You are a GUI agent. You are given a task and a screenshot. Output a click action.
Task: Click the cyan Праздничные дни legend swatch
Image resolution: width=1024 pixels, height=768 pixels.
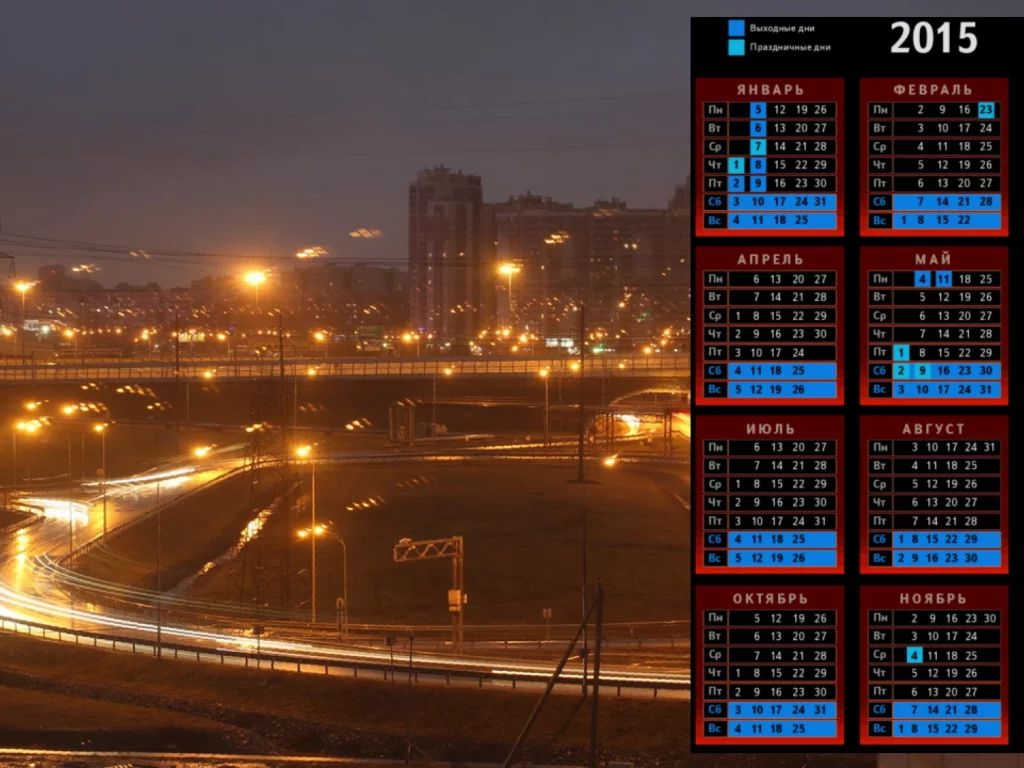click(736, 47)
